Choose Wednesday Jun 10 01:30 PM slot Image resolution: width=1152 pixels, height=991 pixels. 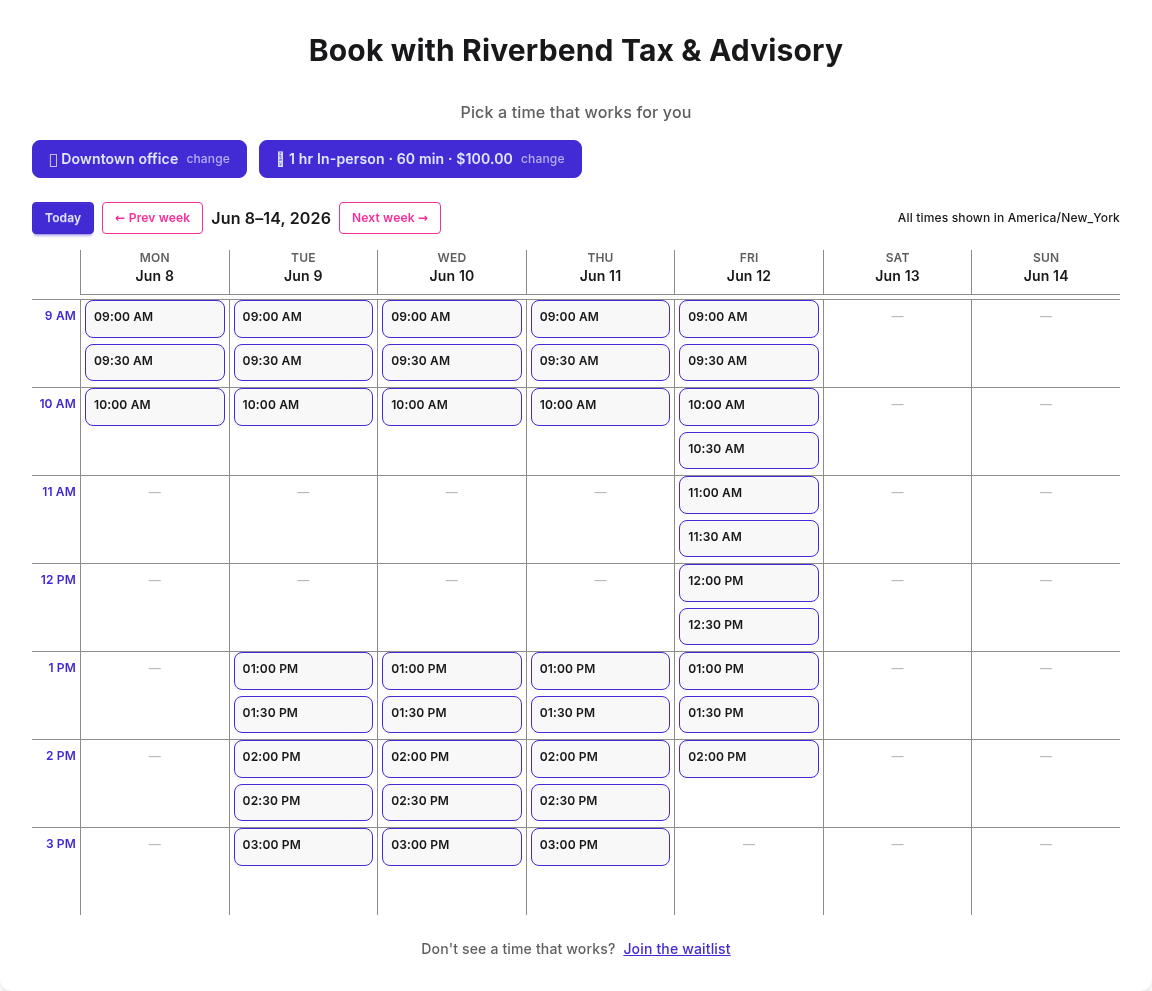point(452,715)
